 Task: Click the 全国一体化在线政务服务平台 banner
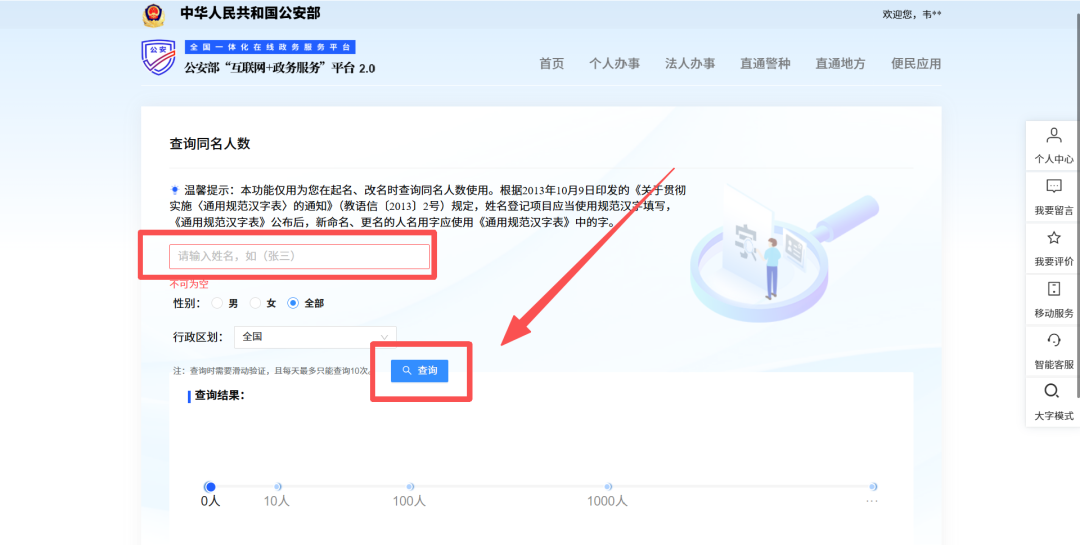tap(270, 48)
